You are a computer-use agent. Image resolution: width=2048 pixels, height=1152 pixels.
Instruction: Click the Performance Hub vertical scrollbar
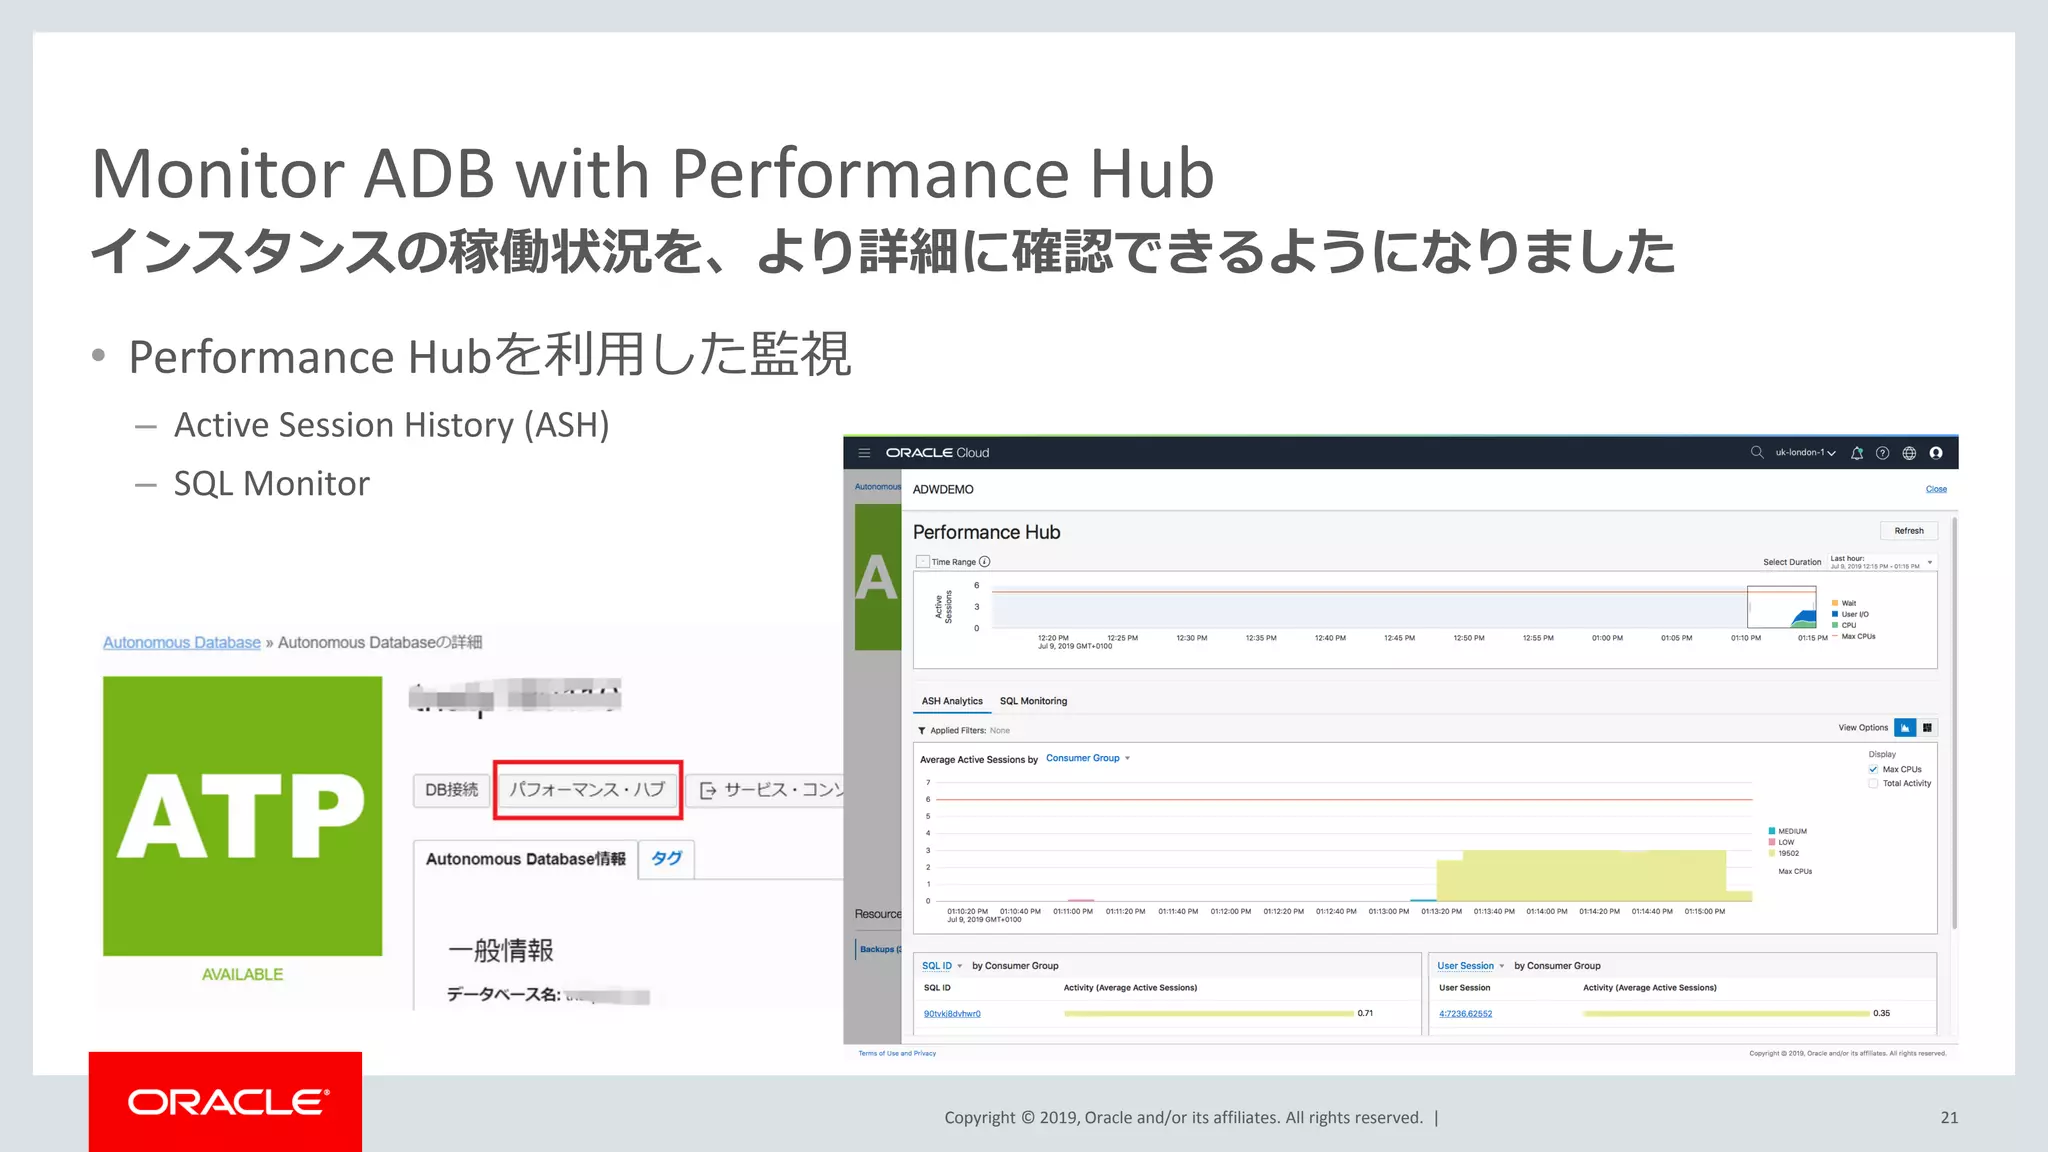[x=1954, y=724]
